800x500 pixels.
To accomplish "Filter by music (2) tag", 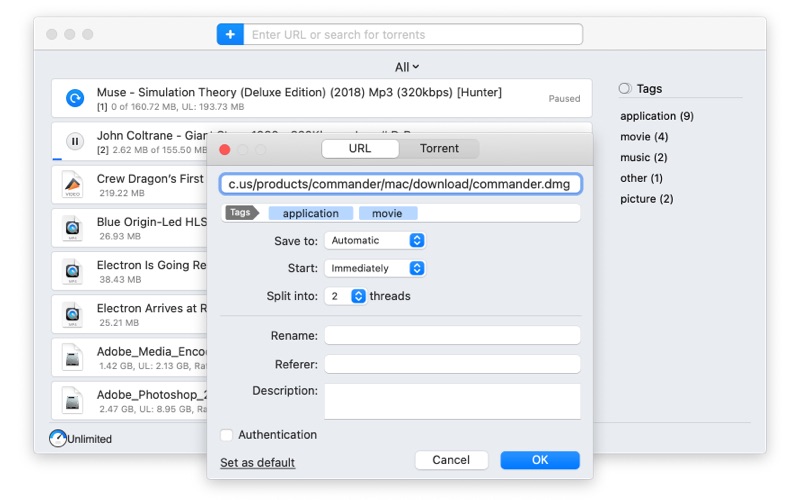I will tap(643, 157).
